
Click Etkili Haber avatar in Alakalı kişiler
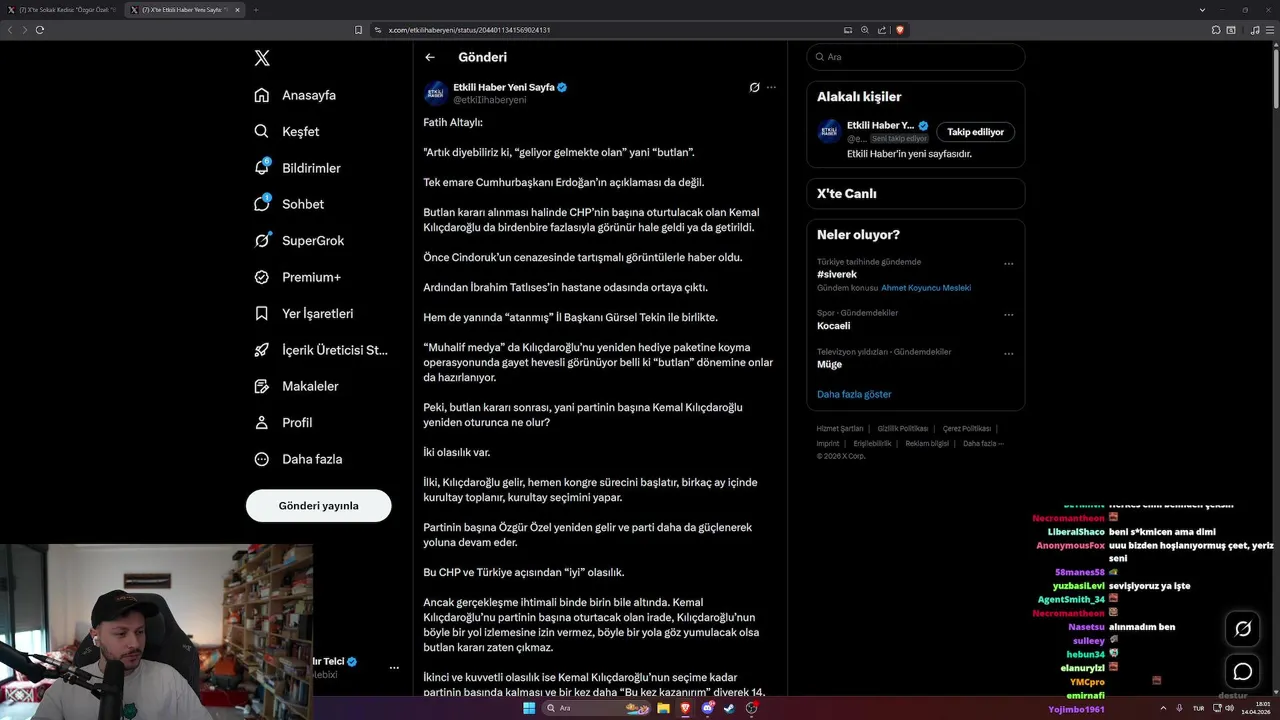coord(829,131)
